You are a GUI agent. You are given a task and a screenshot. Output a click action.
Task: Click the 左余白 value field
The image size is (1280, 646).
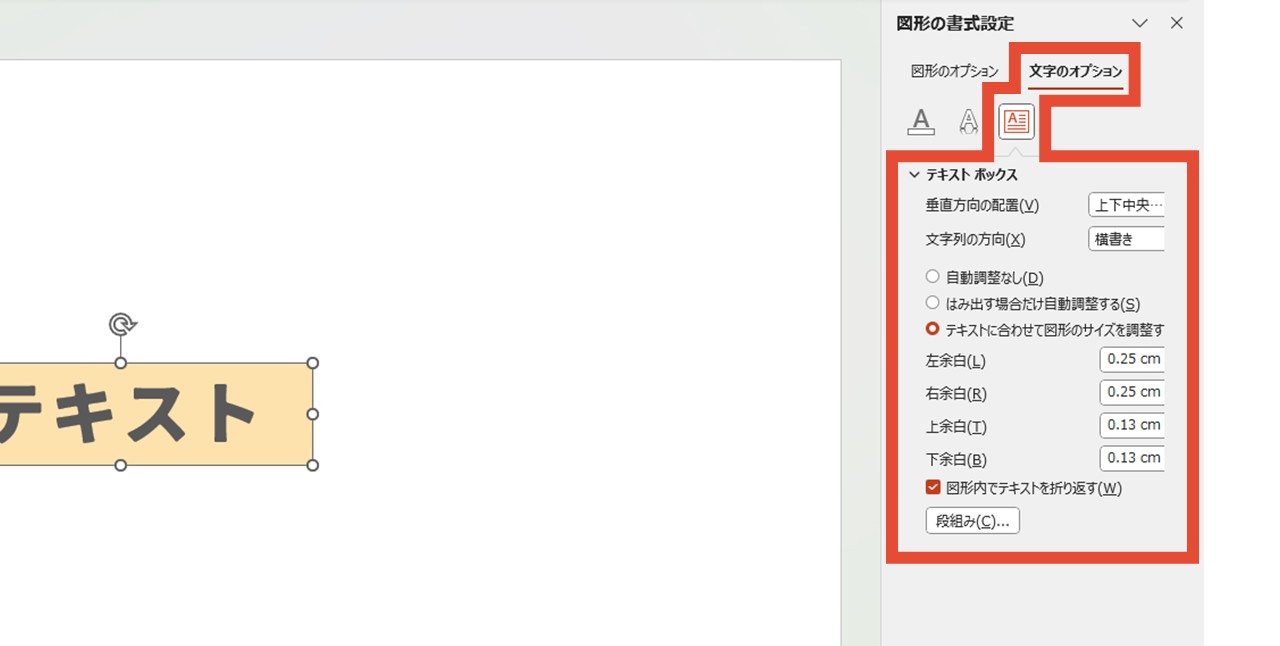pos(1131,358)
